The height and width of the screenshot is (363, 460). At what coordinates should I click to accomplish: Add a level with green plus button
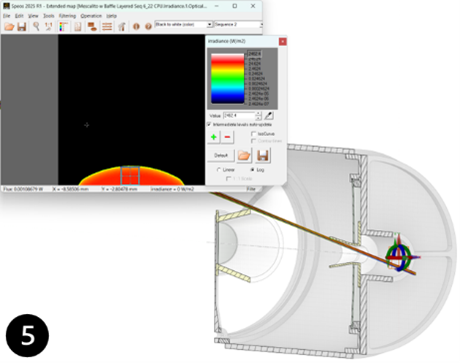[214, 137]
